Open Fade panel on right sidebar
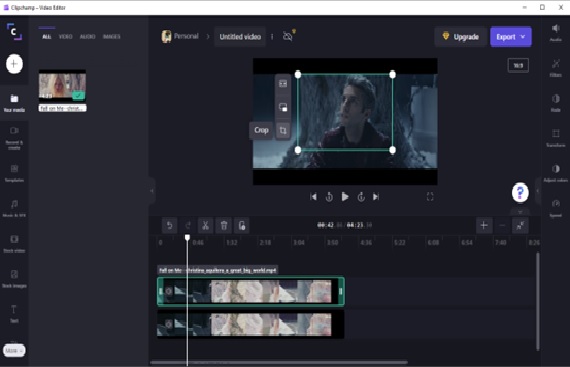The height and width of the screenshot is (367, 570). click(x=555, y=103)
